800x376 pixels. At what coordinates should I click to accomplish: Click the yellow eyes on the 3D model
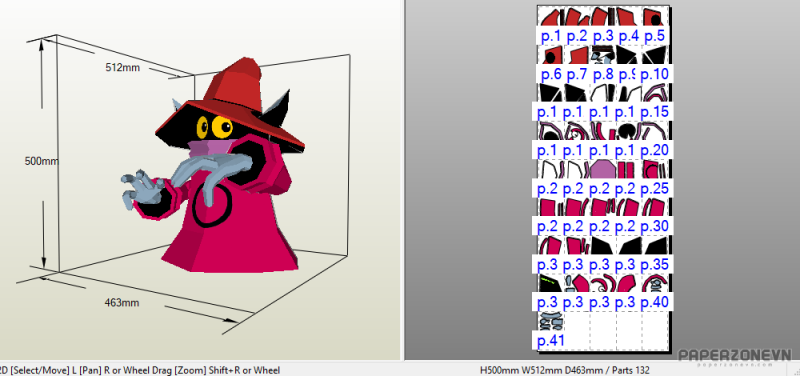click(x=216, y=127)
